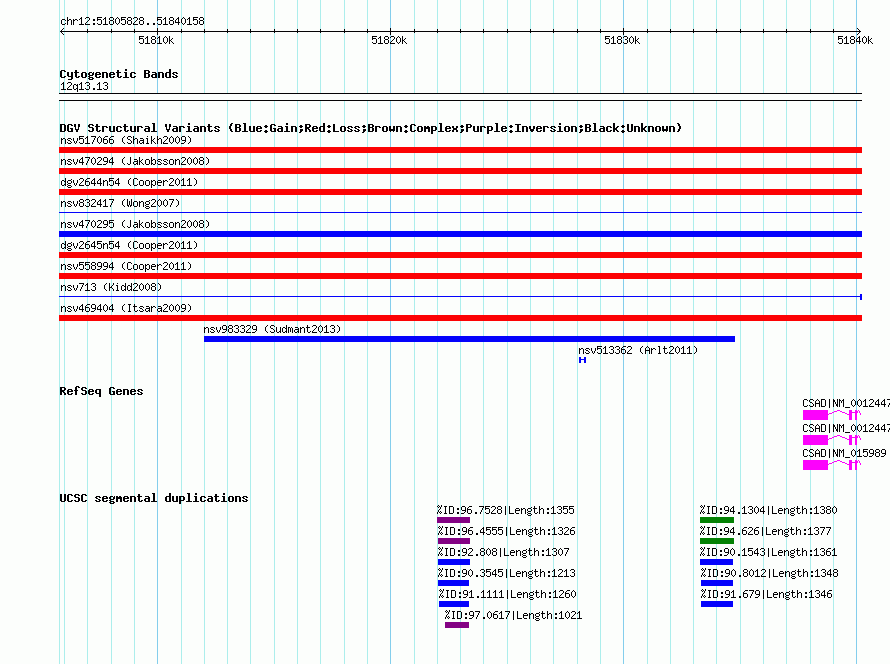Click the blue bar under nsv983329 (Sudmant2013)
Image resolution: width=890 pixels, height=664 pixels.
(x=469, y=339)
